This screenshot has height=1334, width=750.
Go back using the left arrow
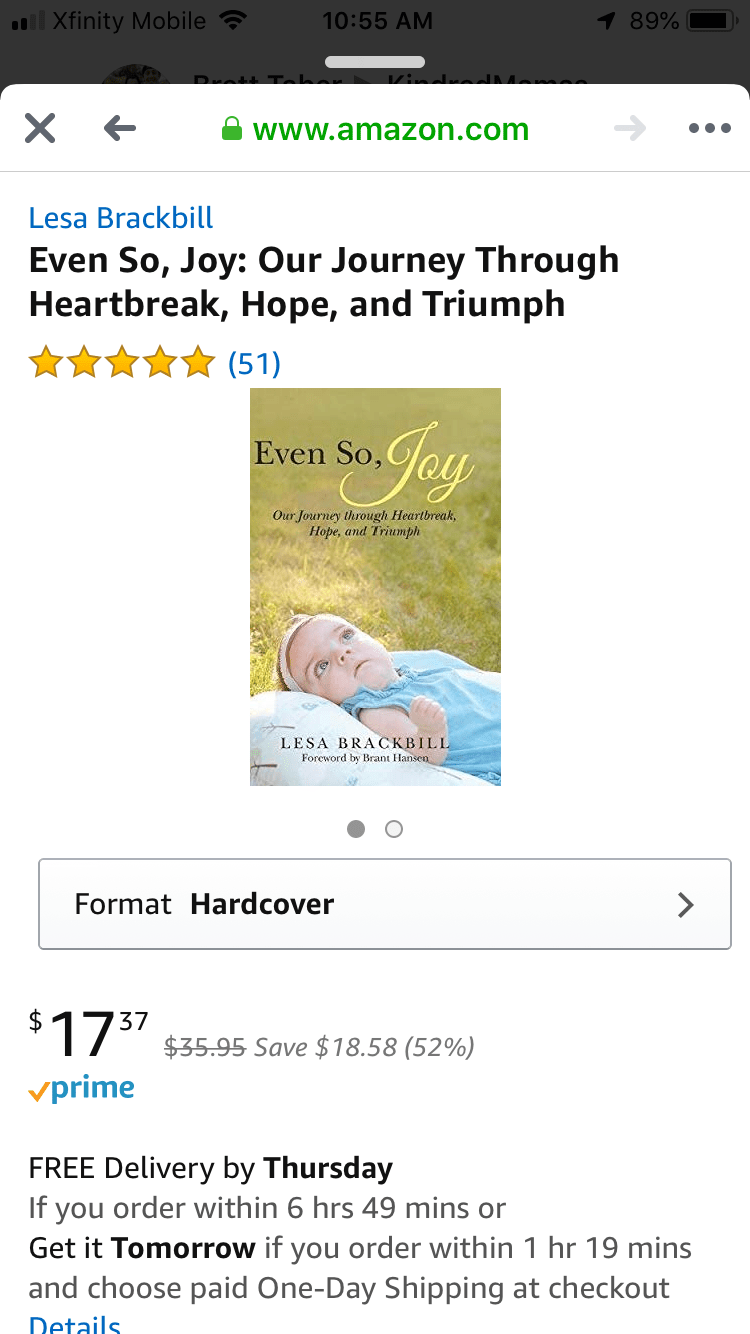point(119,128)
